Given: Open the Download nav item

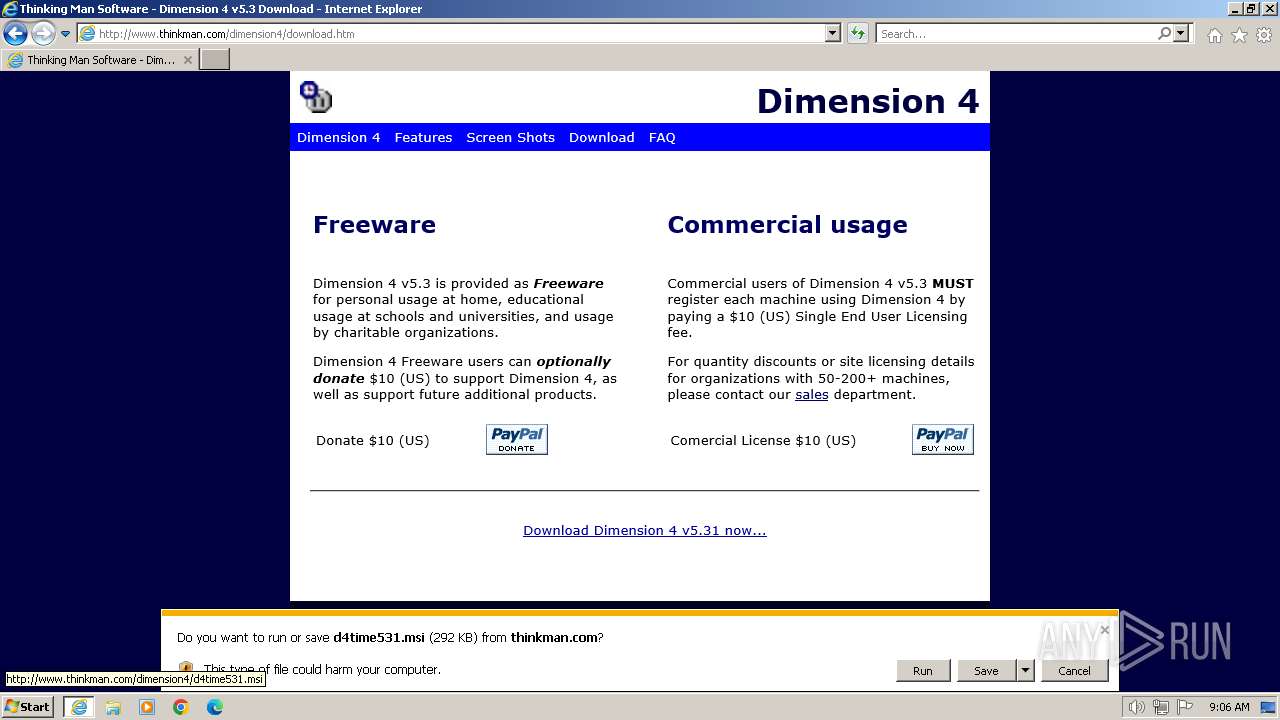Looking at the screenshot, I should [601, 137].
